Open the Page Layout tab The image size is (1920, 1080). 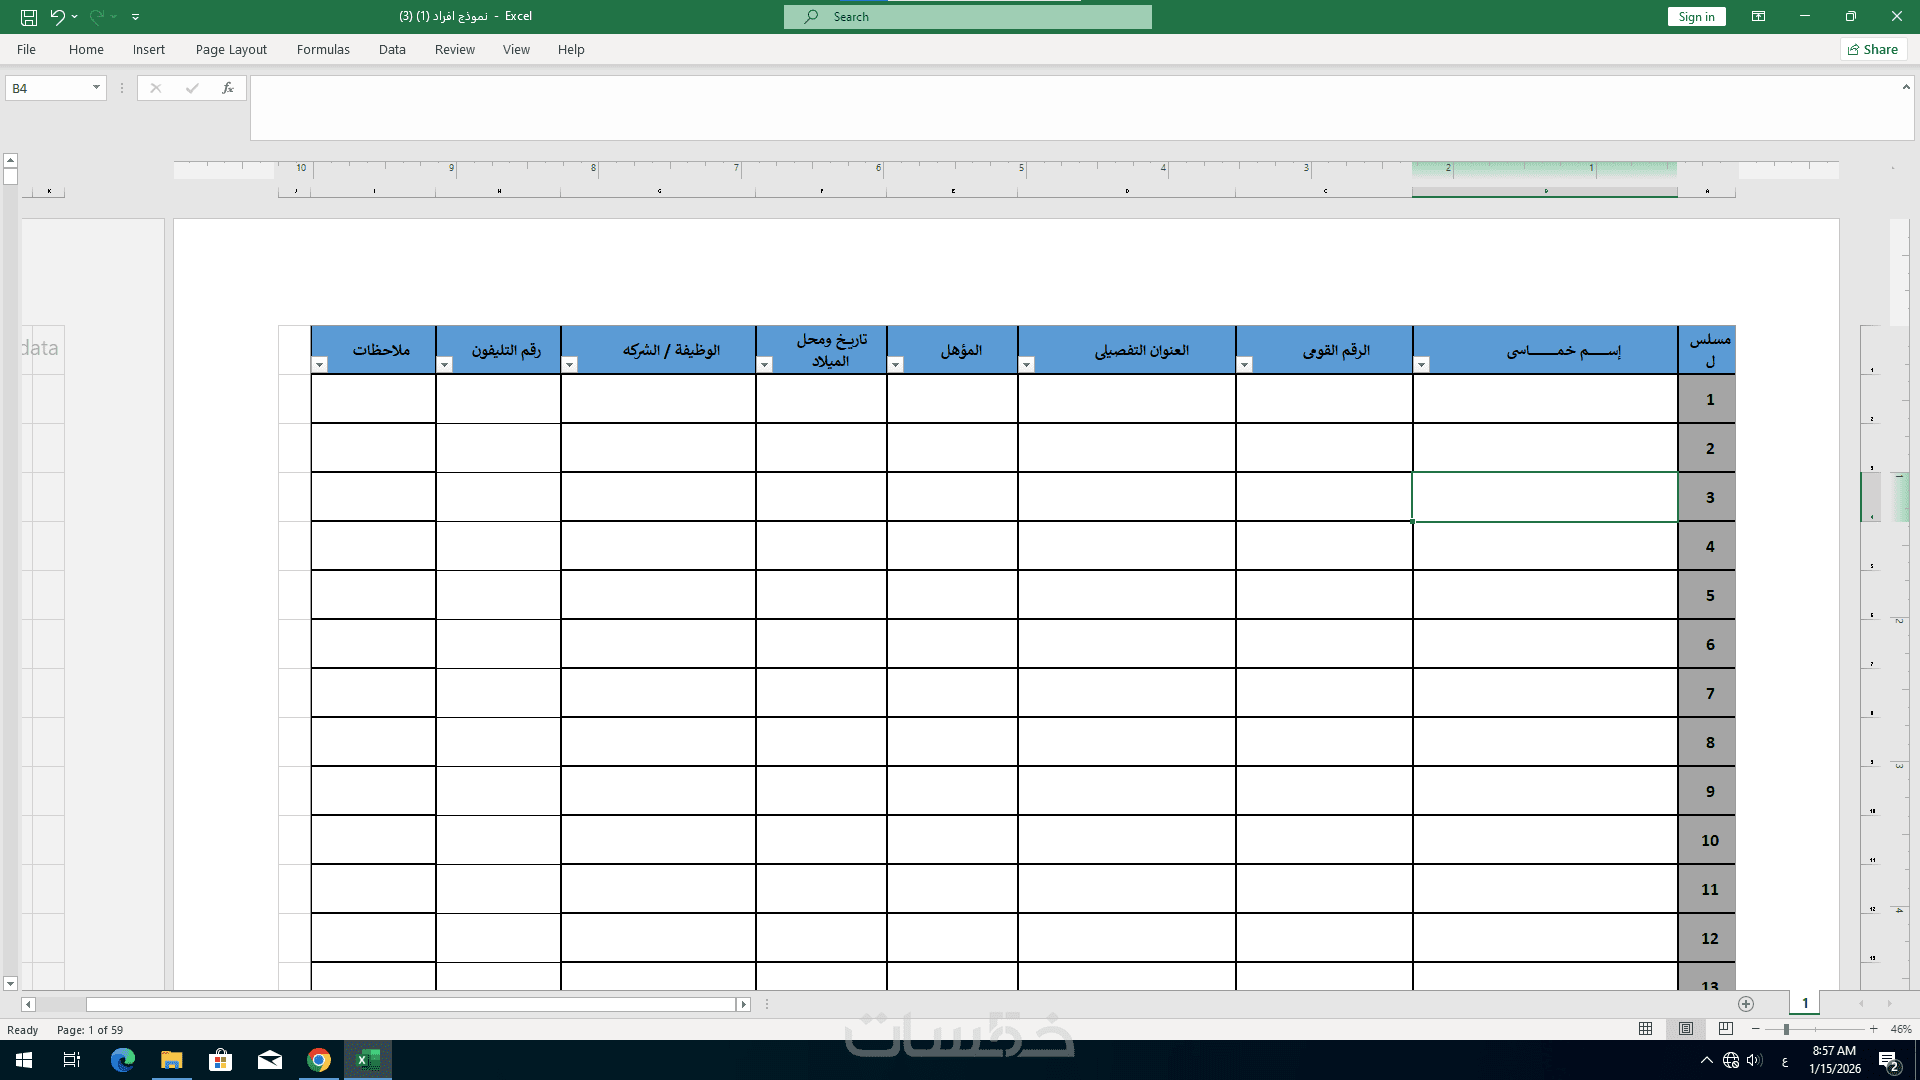231,49
